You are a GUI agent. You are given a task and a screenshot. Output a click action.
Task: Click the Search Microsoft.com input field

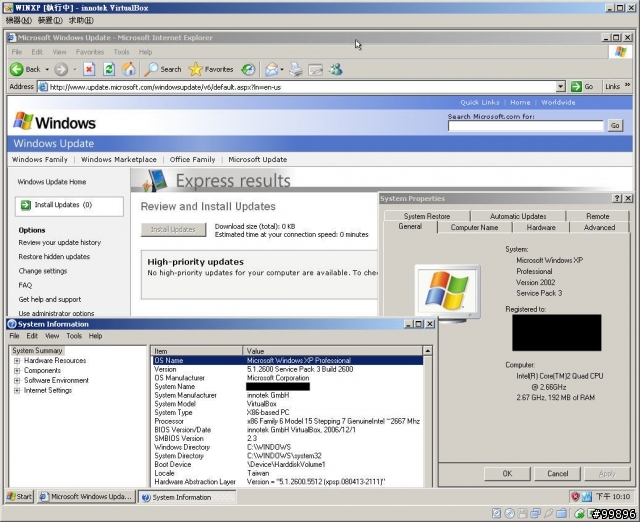[525, 126]
